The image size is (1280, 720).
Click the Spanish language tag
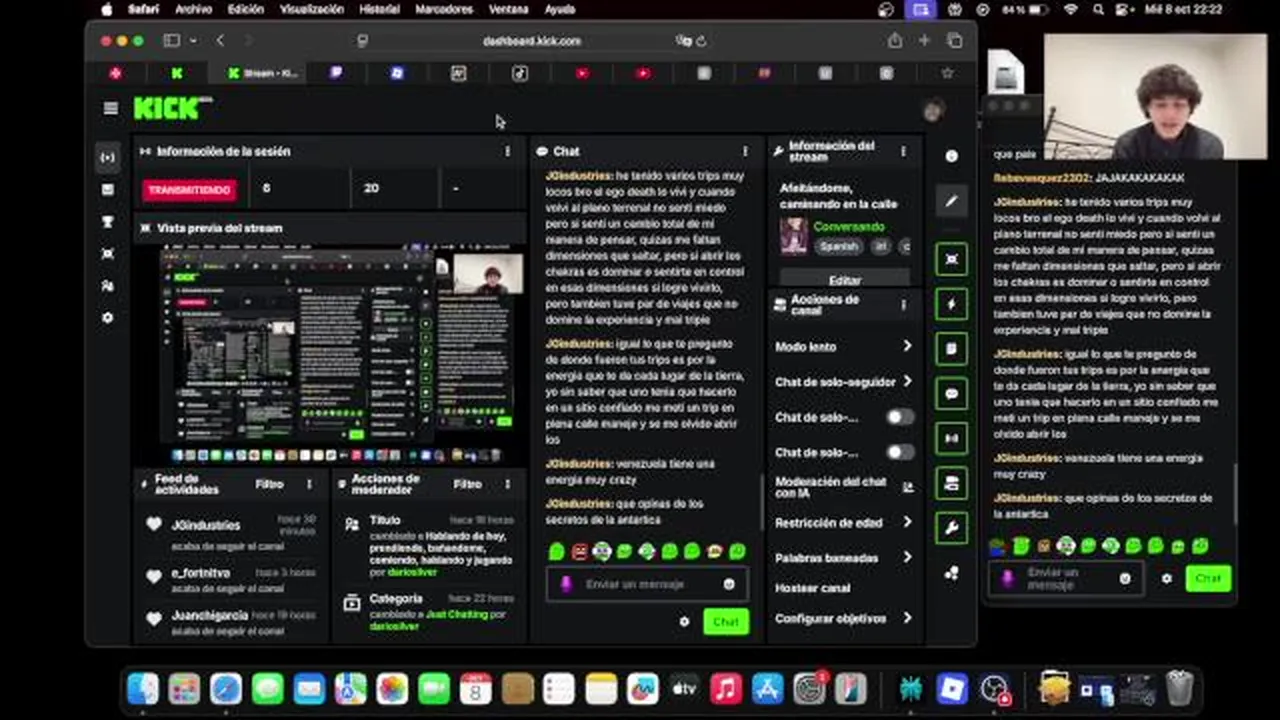pyautogui.click(x=839, y=246)
